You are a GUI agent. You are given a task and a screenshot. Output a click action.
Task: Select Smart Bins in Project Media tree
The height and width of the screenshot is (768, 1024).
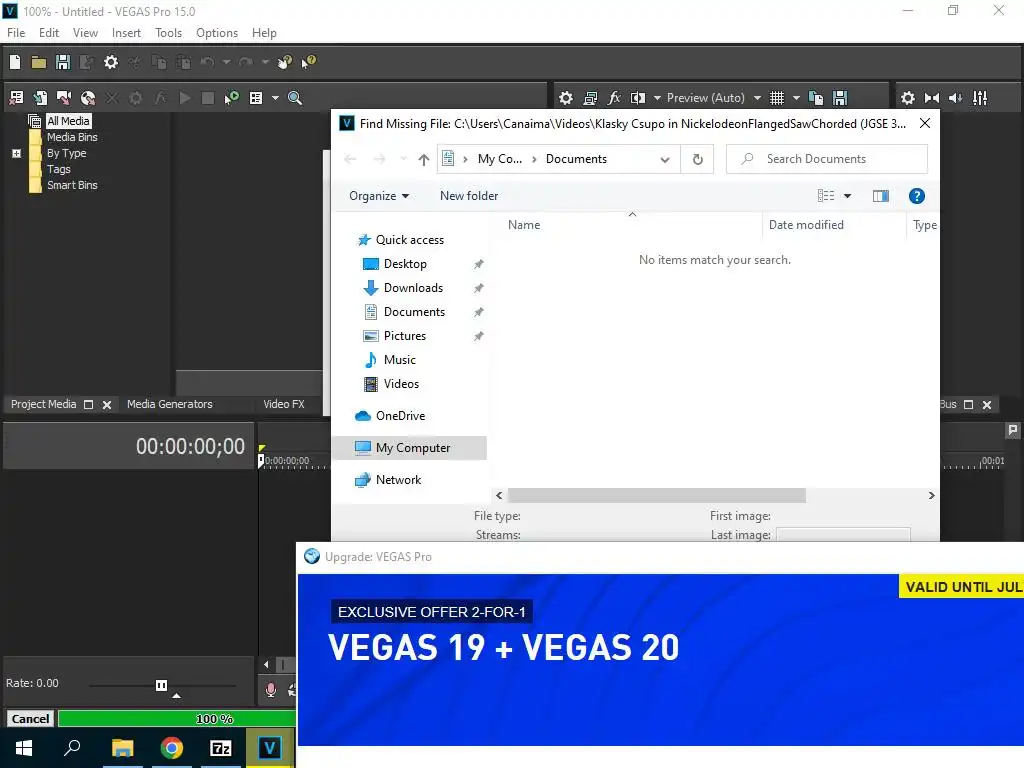(72, 185)
